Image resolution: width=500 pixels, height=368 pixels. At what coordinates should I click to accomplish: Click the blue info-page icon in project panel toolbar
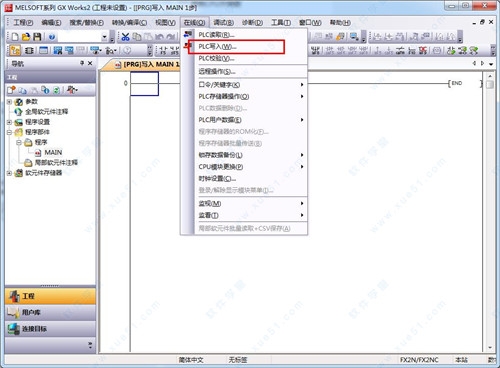(45, 90)
